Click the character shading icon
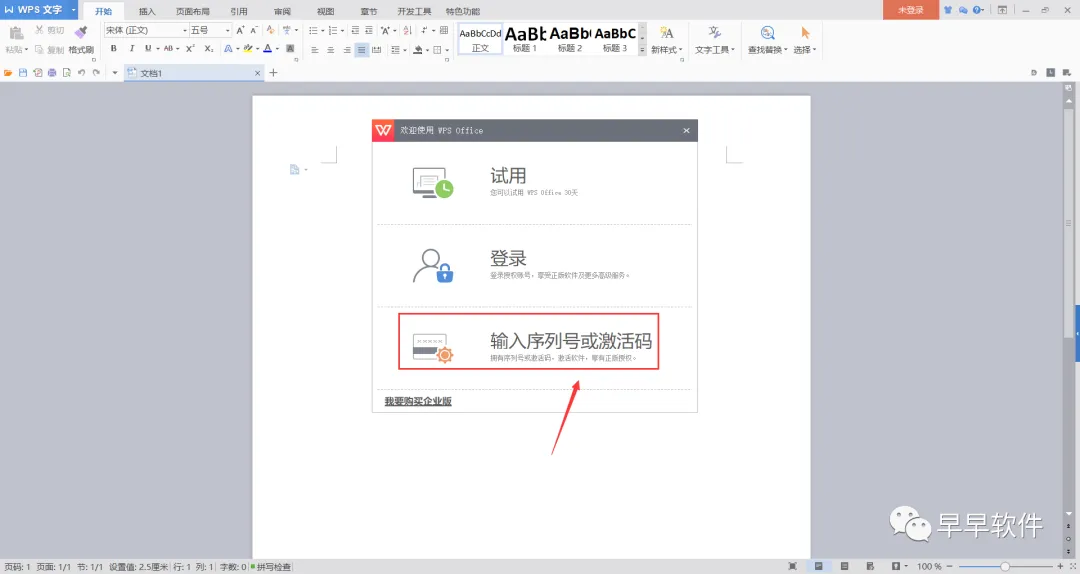 pos(290,49)
